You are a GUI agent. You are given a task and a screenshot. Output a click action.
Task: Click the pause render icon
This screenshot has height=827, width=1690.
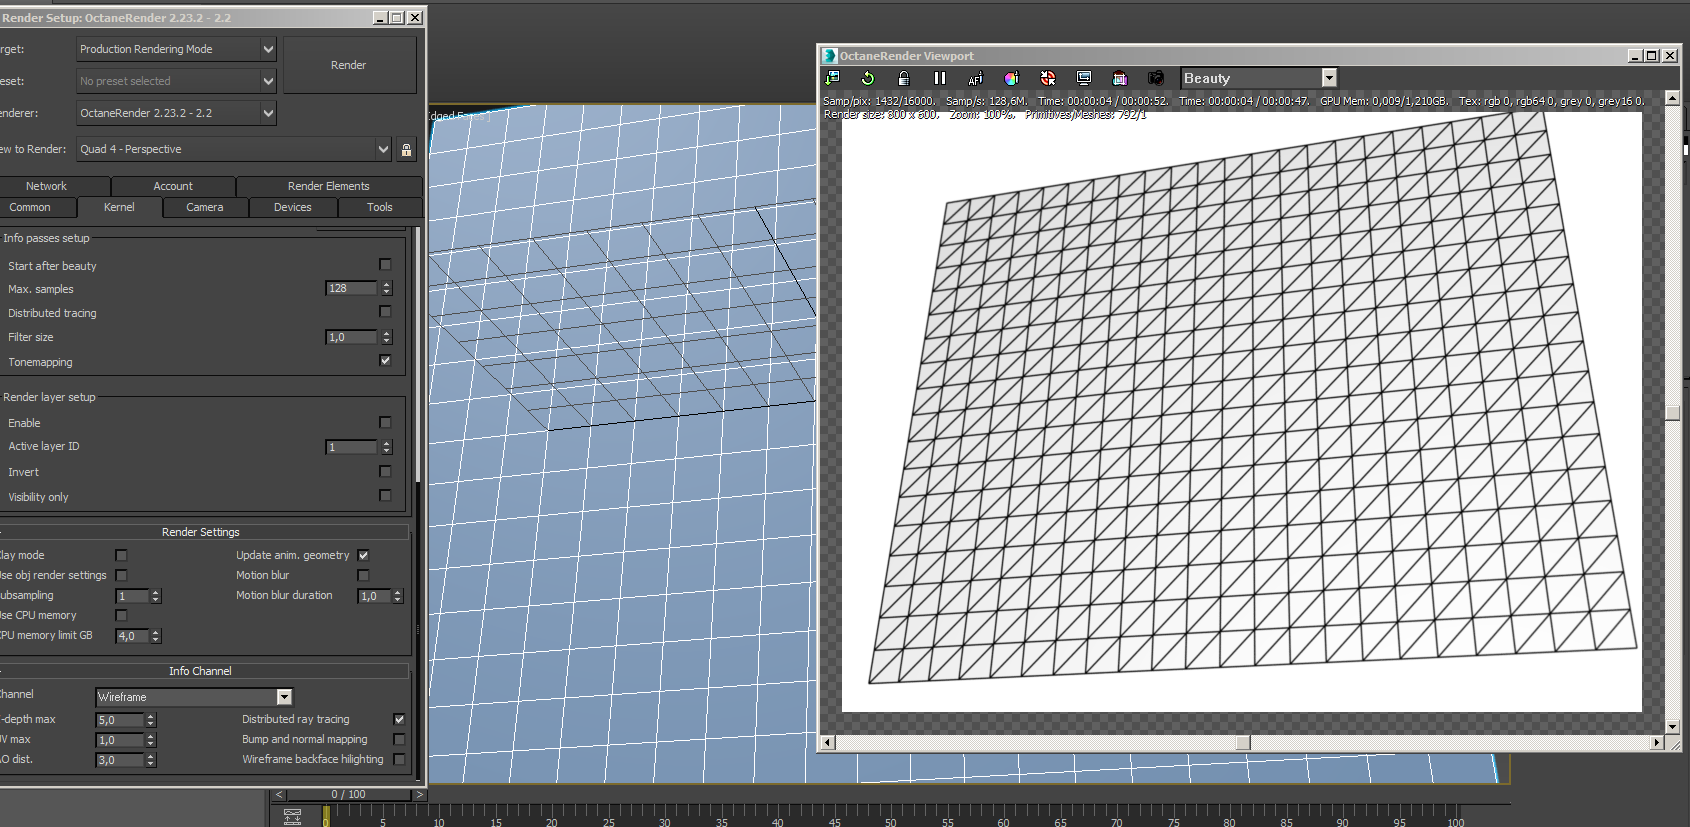click(x=939, y=78)
